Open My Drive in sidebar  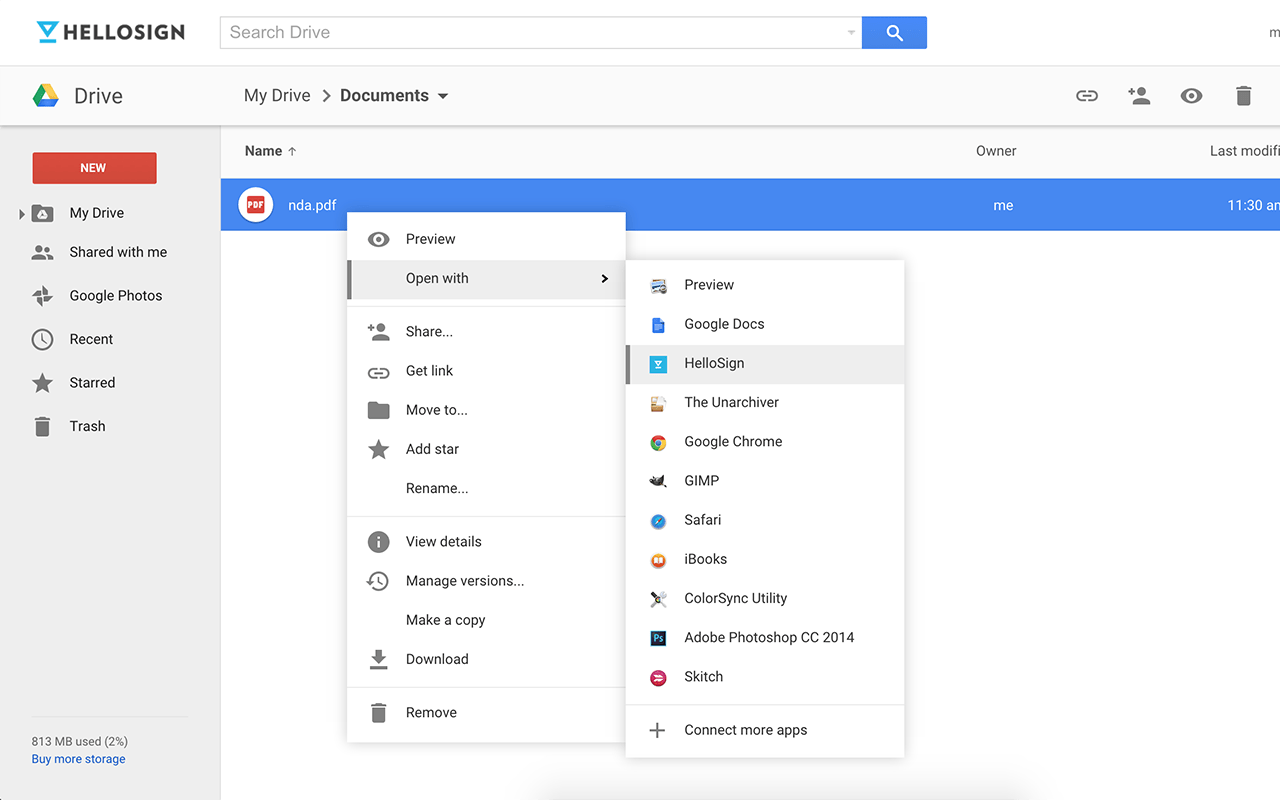click(x=97, y=213)
